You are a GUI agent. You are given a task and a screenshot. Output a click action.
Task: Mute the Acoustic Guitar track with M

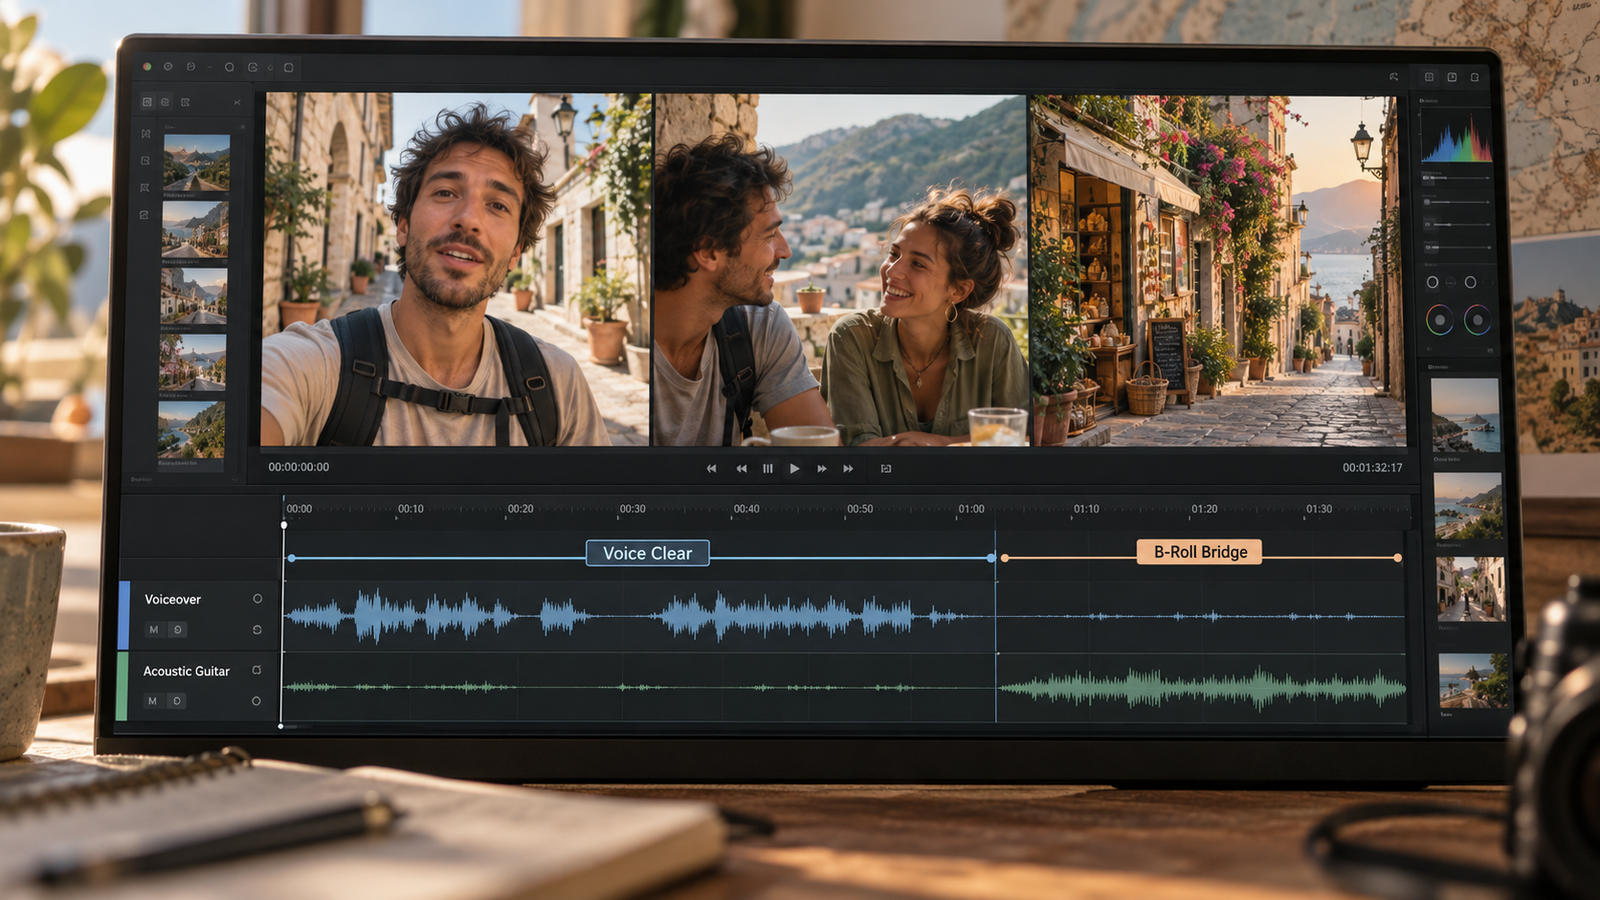(152, 701)
